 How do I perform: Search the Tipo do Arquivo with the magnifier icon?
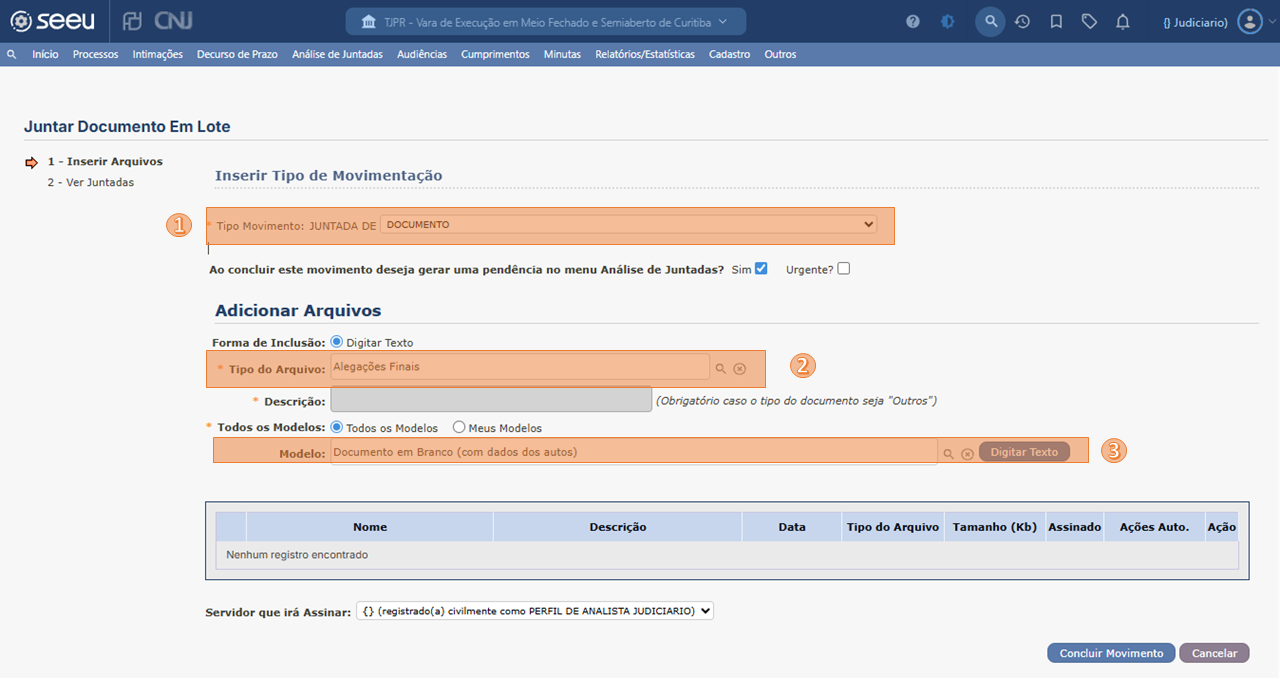[720, 368]
